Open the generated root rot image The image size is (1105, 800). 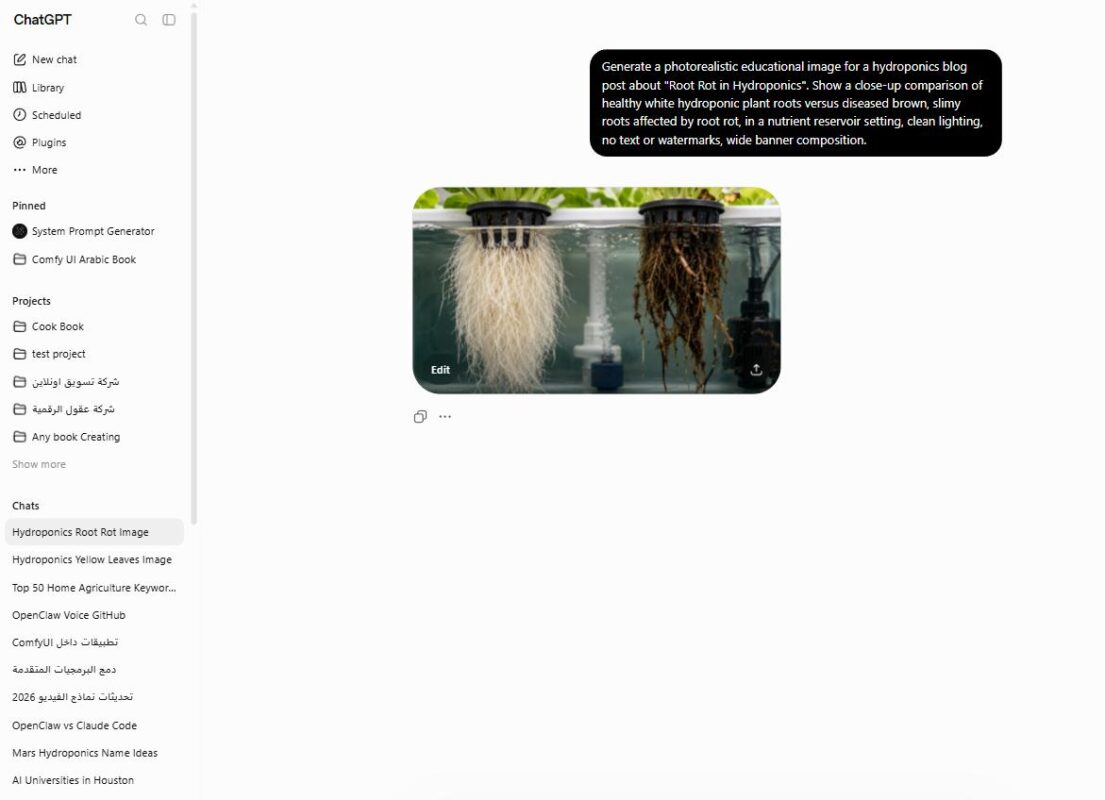point(596,290)
